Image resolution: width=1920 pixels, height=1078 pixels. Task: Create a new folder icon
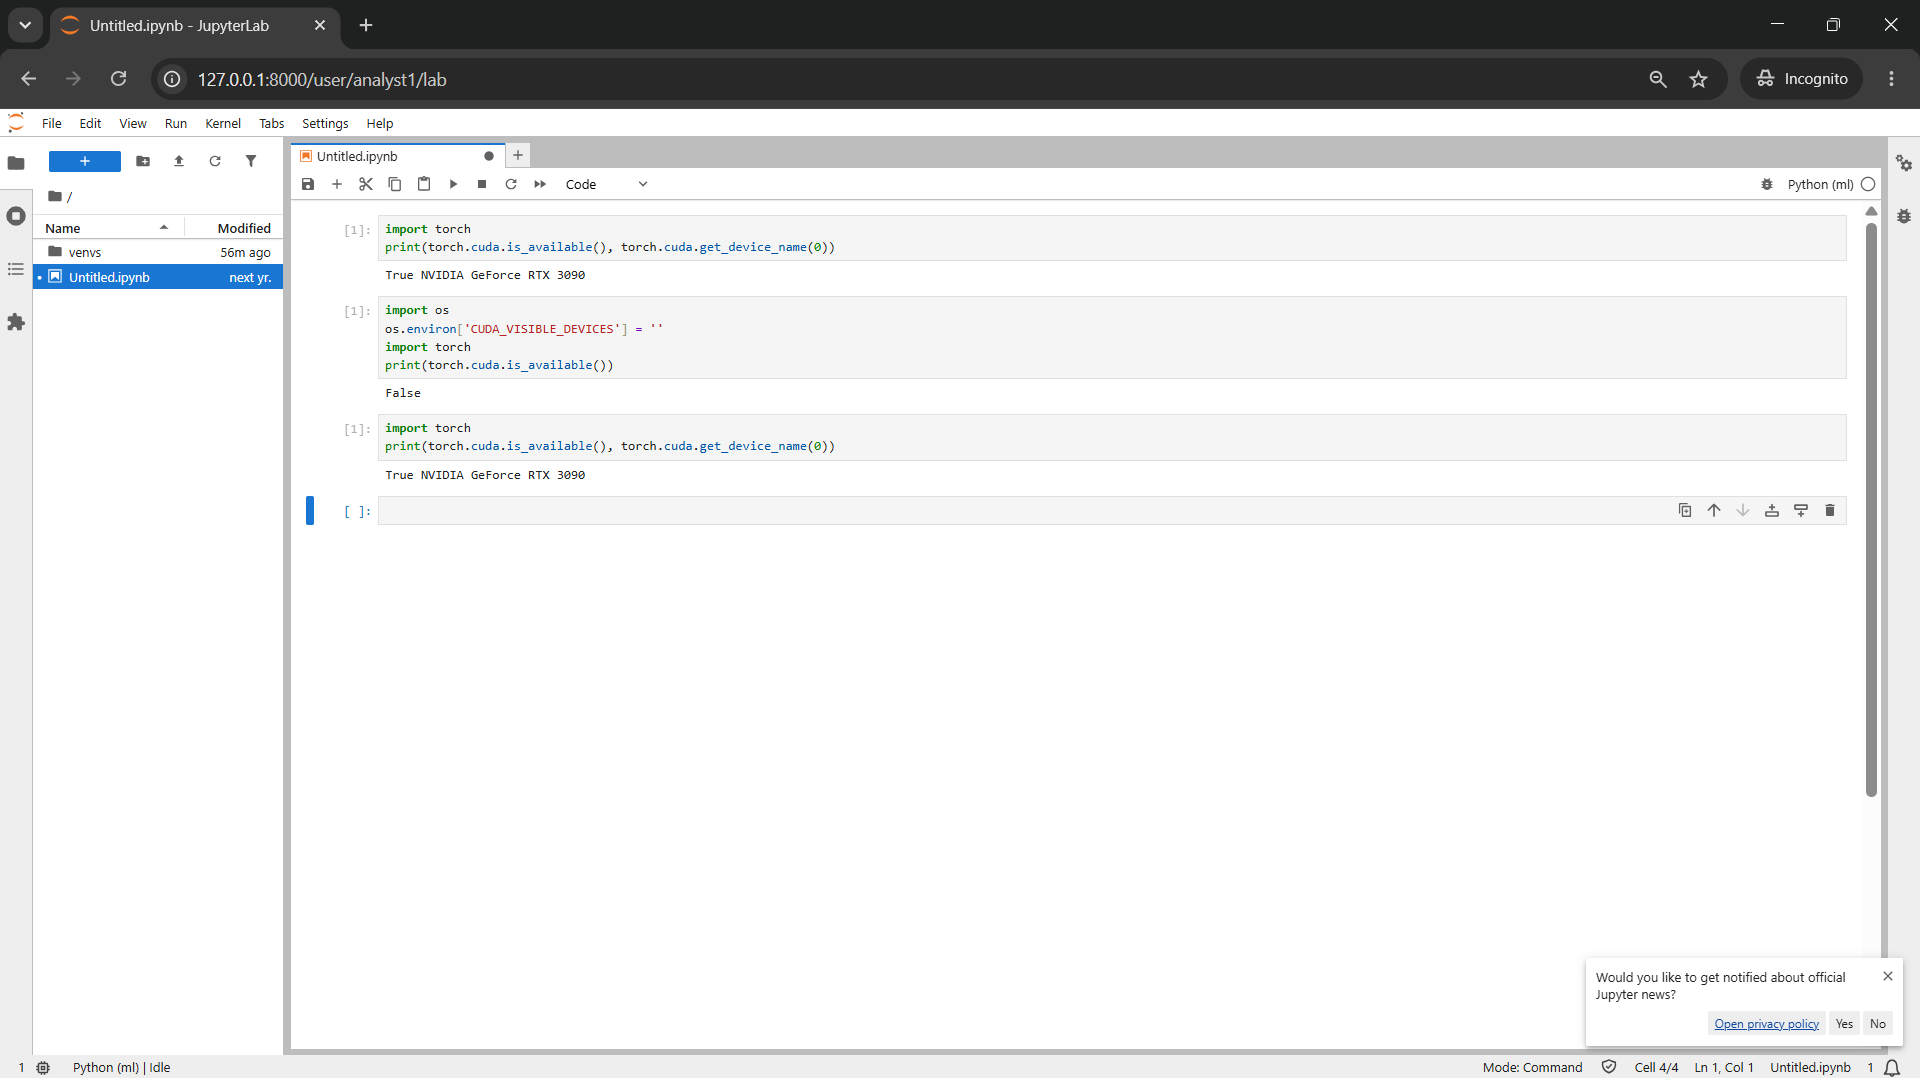point(143,161)
